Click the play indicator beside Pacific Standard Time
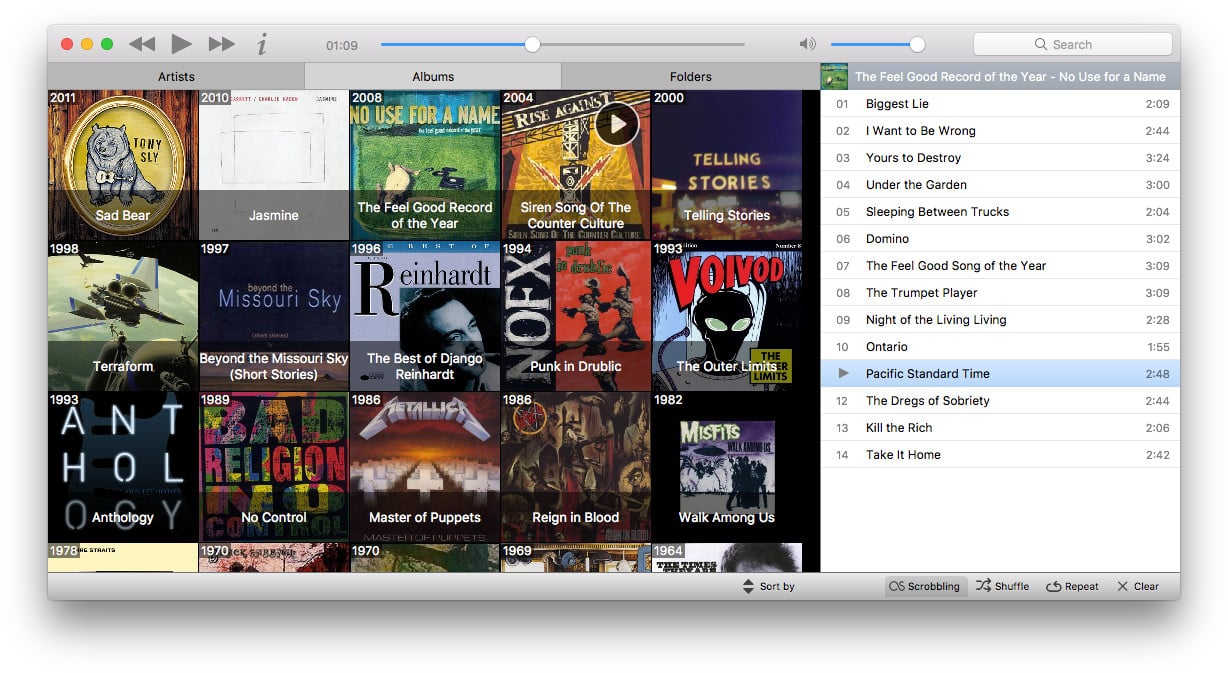This screenshot has width=1228, height=673. (843, 374)
